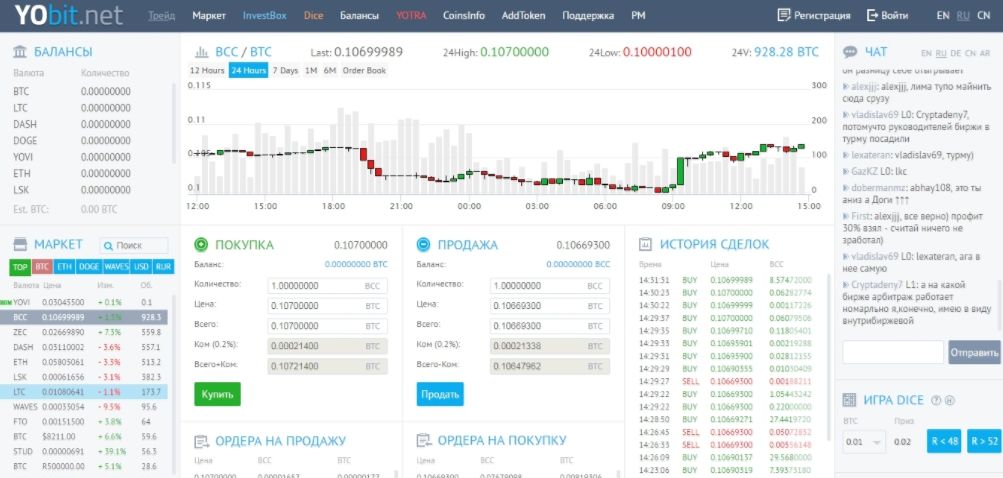The height and width of the screenshot is (478, 1003).
Task: Select the 1M chart range
Action: point(311,70)
